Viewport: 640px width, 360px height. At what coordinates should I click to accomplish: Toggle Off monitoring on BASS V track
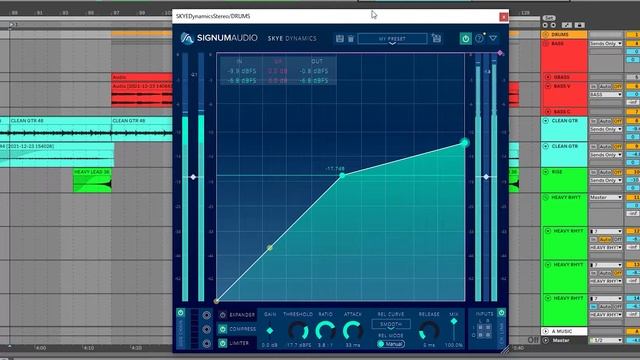point(618,87)
